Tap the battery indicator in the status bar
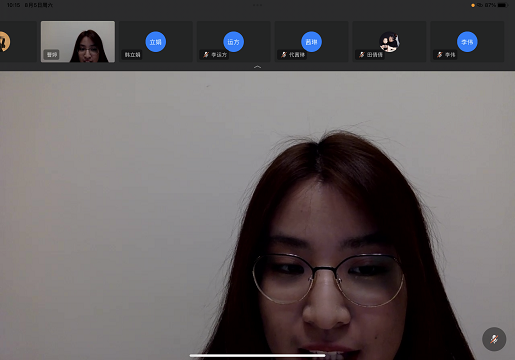The image size is (515, 360). 502,5
